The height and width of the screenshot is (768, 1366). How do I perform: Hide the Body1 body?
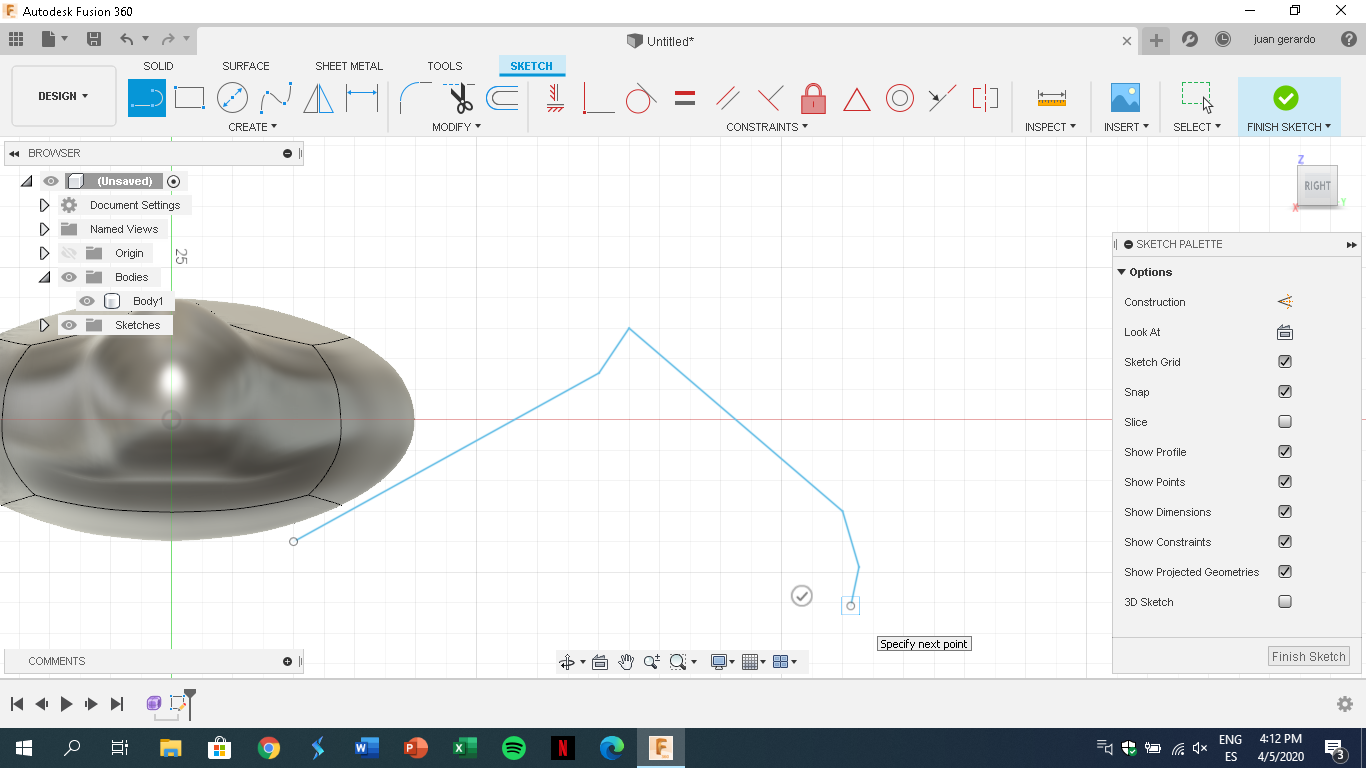(87, 300)
